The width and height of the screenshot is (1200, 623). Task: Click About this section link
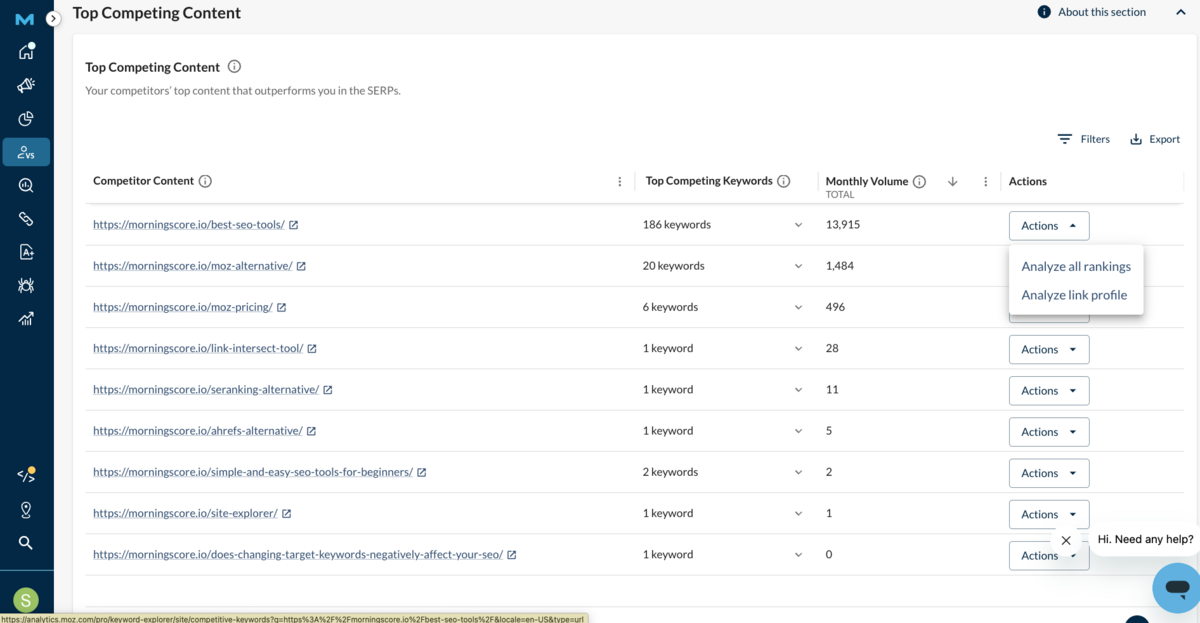point(1091,12)
